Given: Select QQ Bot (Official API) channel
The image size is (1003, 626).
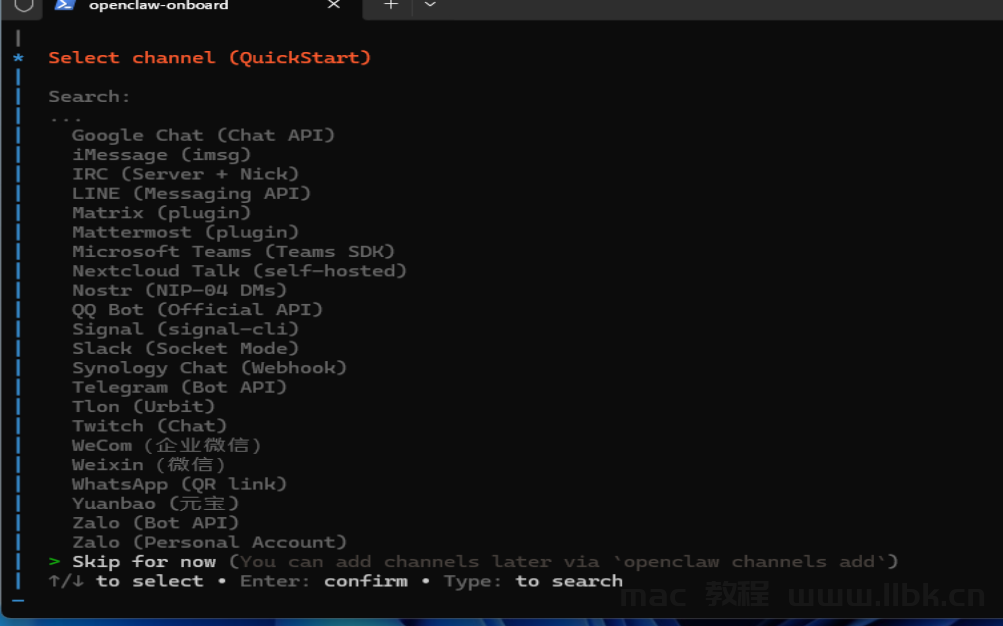Looking at the screenshot, I should click(197, 309).
